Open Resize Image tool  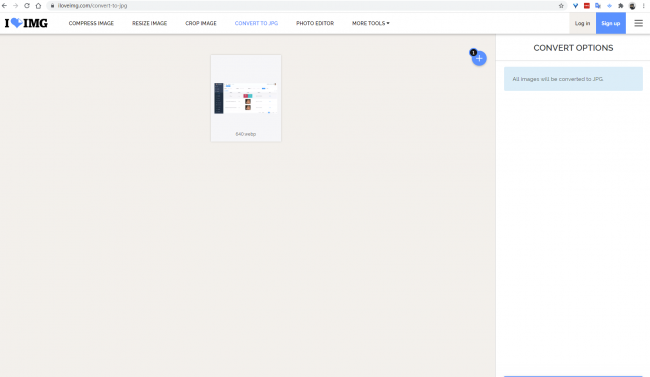point(149,23)
